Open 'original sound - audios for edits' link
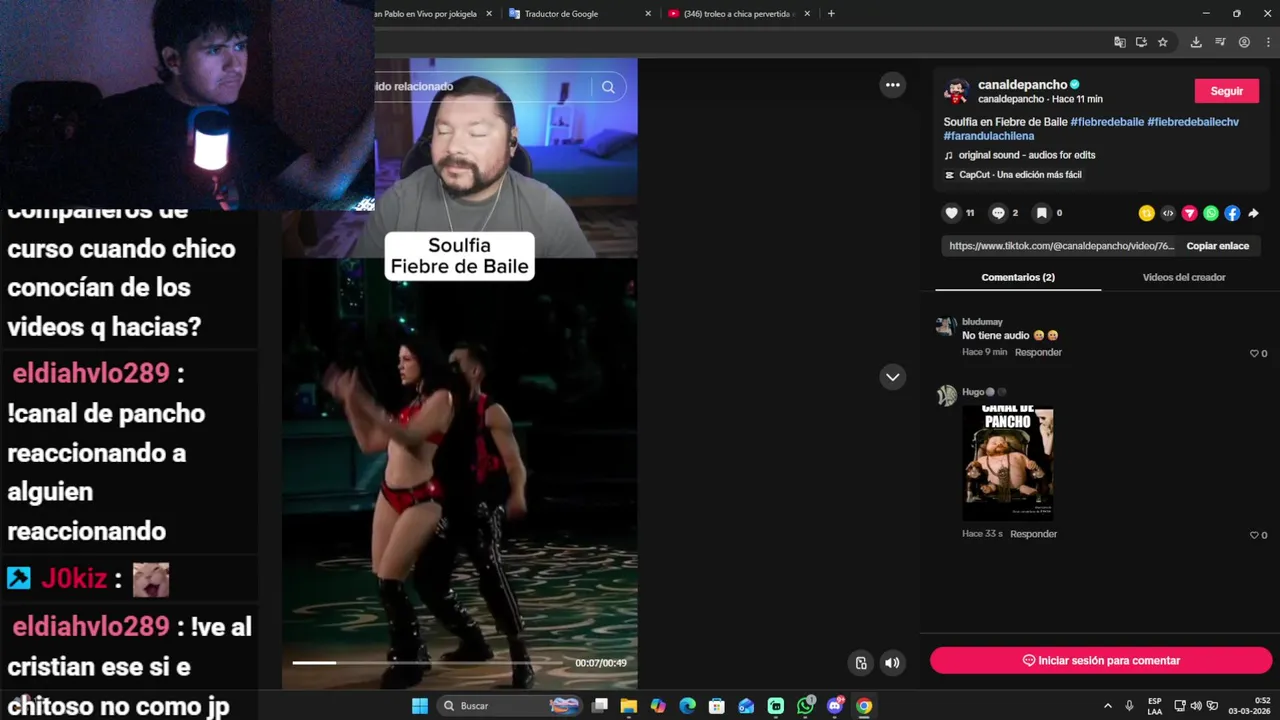The height and width of the screenshot is (720, 1280). (x=1027, y=155)
